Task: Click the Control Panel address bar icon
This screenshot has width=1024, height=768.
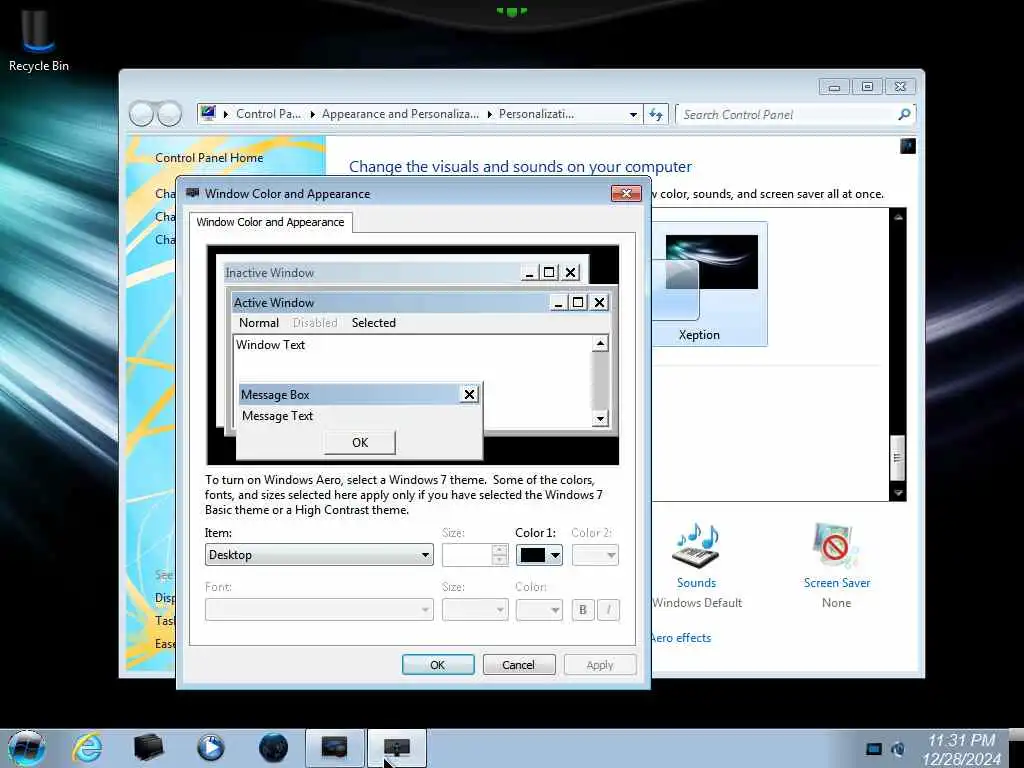Action: click(208, 114)
